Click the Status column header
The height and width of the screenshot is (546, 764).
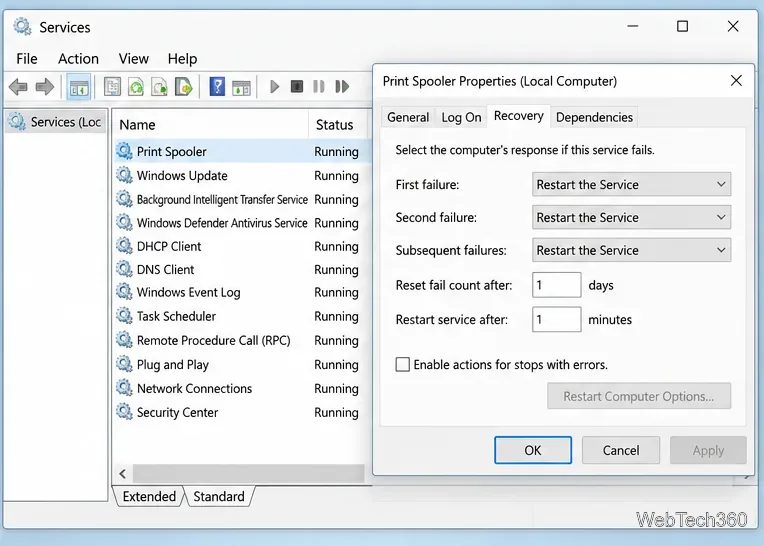[x=340, y=125]
